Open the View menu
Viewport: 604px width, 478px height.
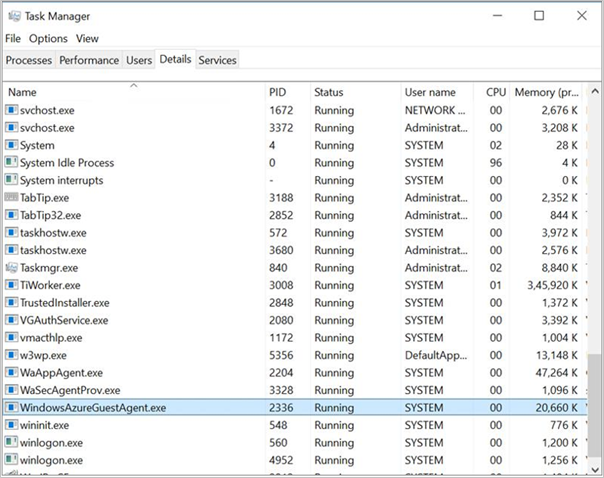[87, 39]
